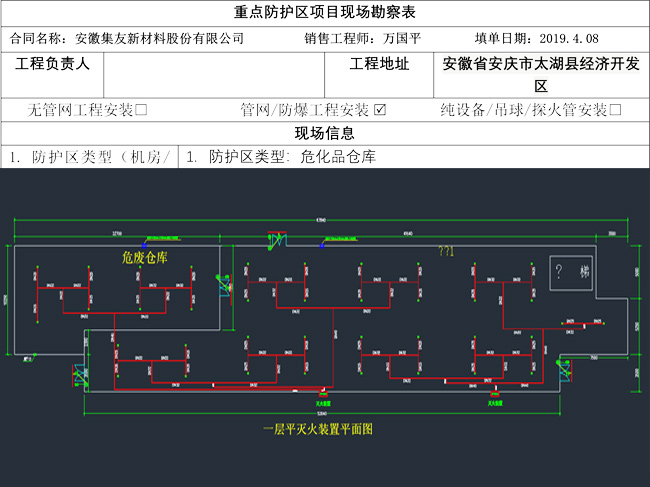This screenshot has width=650, height=487.
Task: Click the contract name 安徽集友新材料股份有限公司
Action: pos(160,39)
